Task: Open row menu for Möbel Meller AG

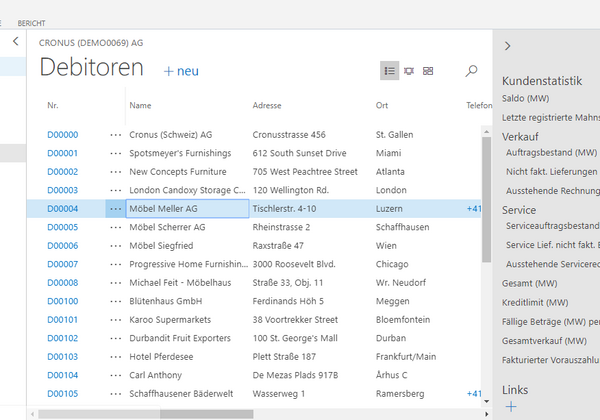Action: 115,208
